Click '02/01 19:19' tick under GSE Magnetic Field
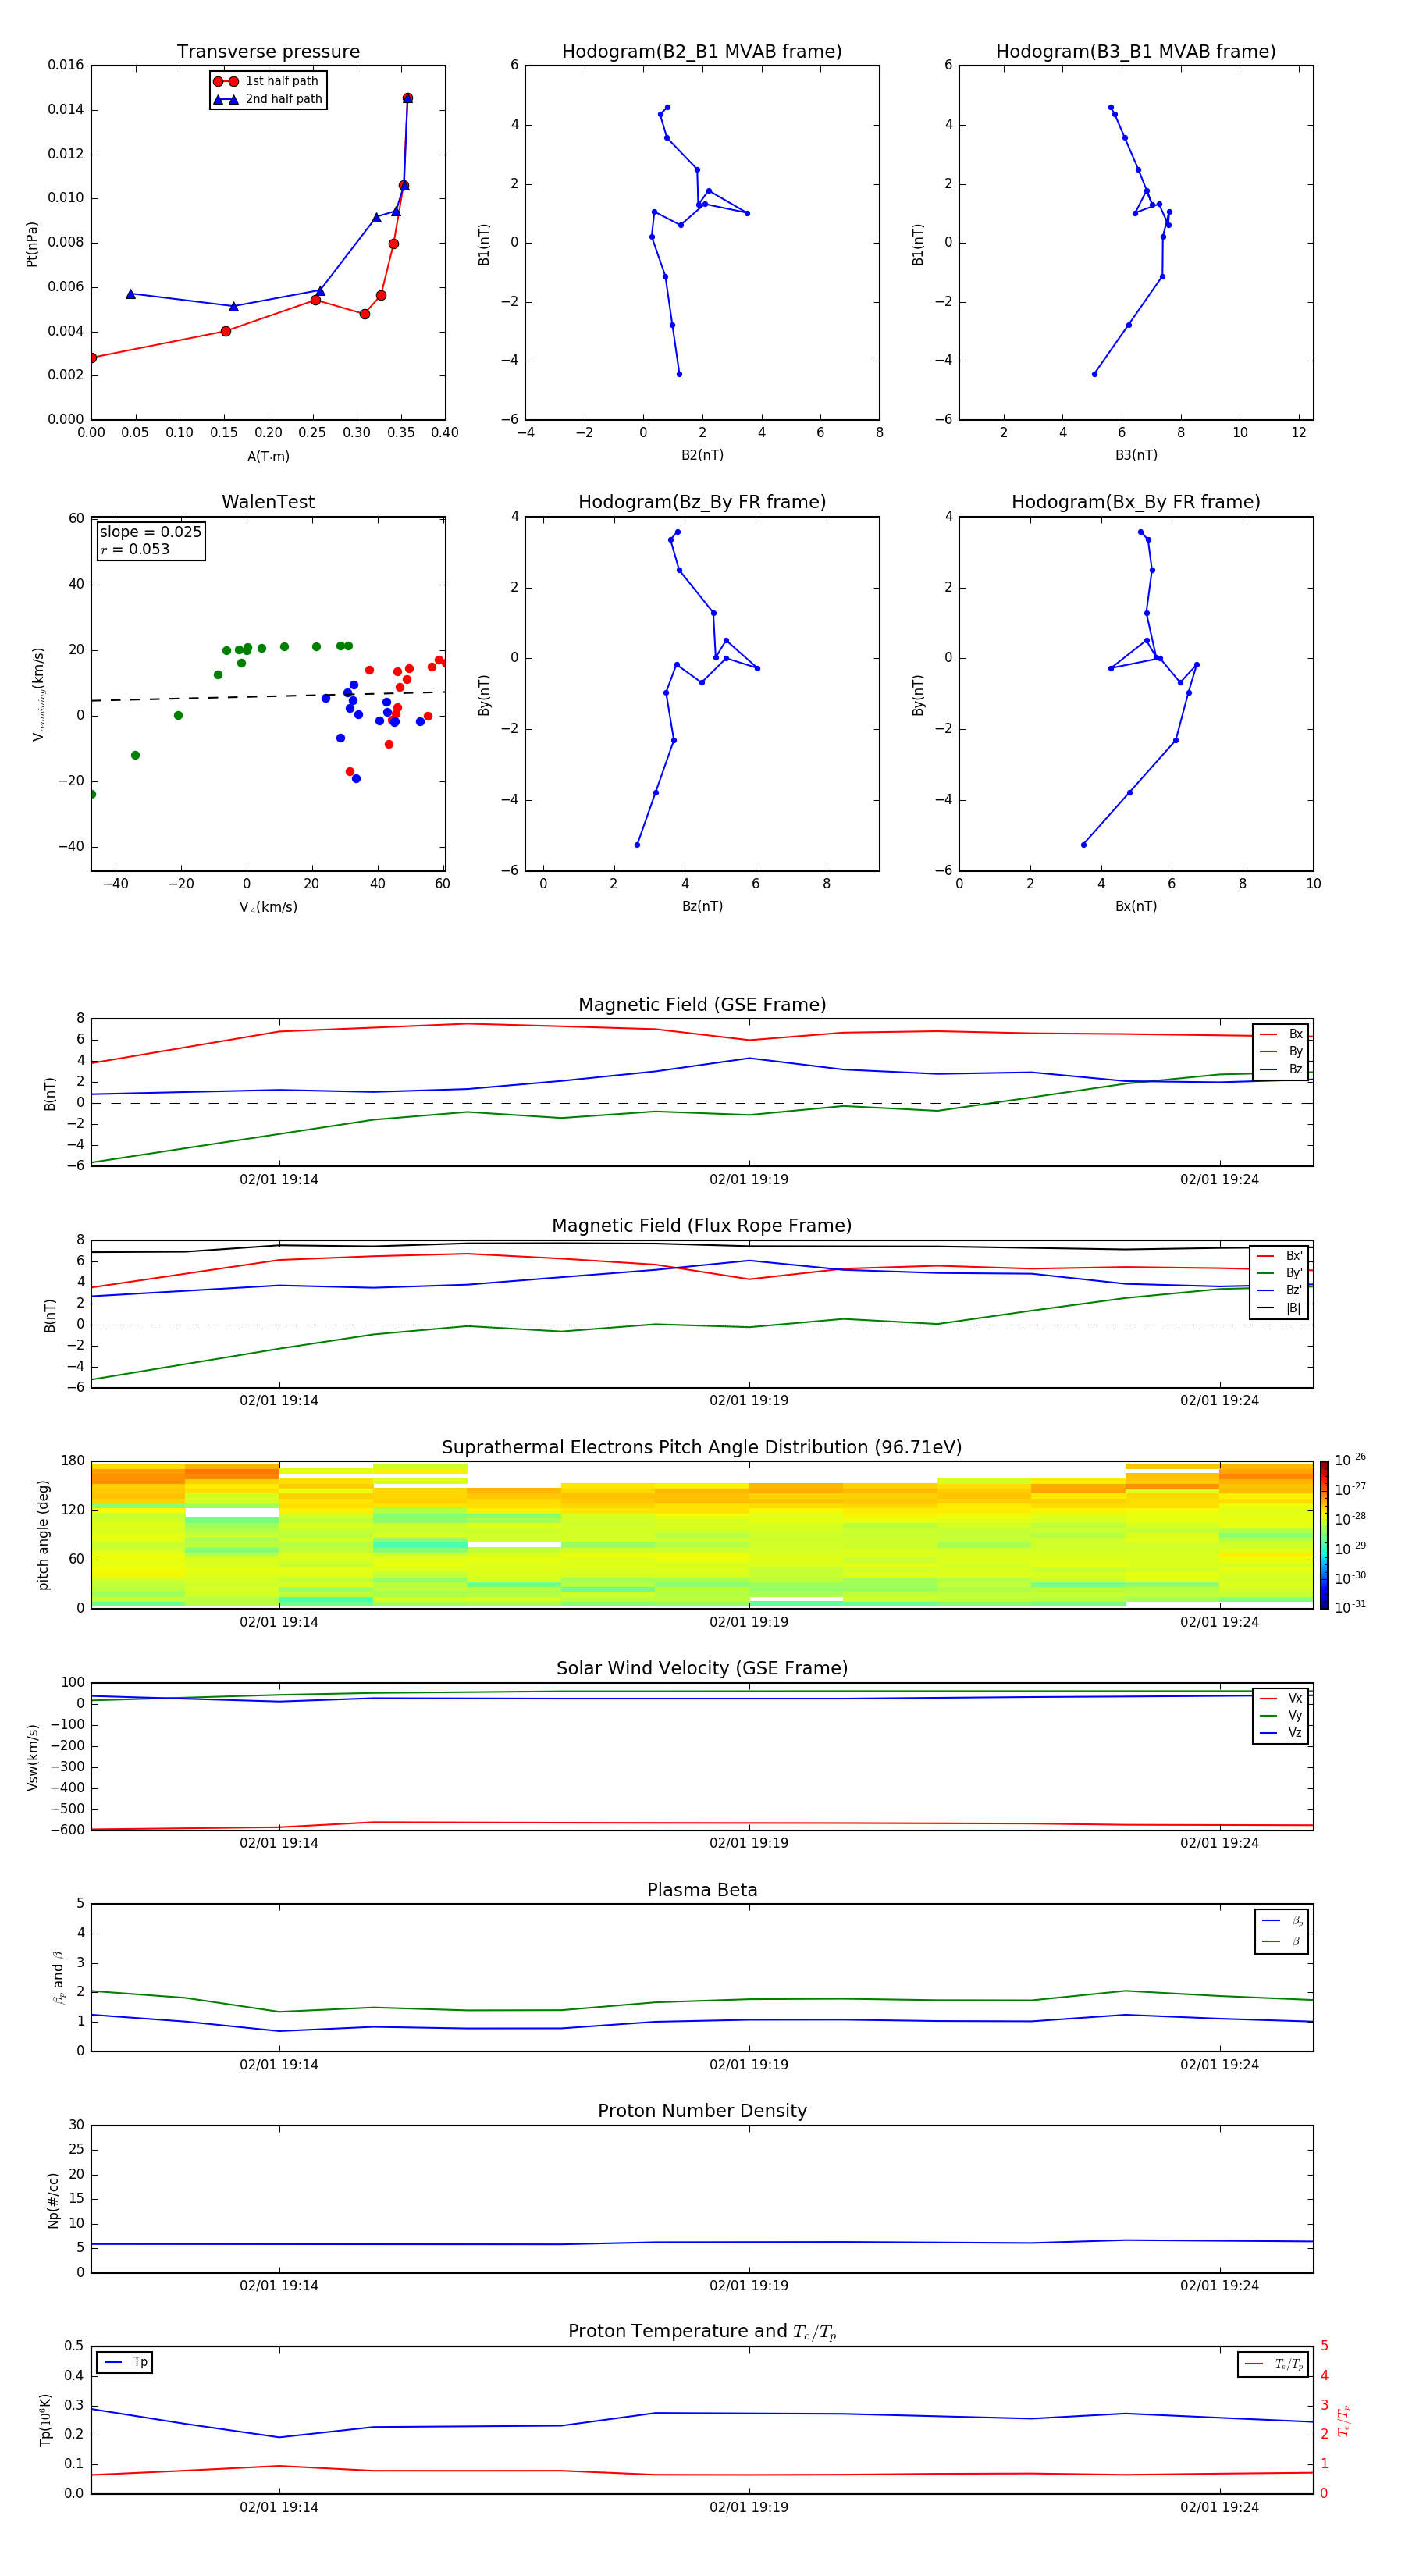 [749, 1180]
